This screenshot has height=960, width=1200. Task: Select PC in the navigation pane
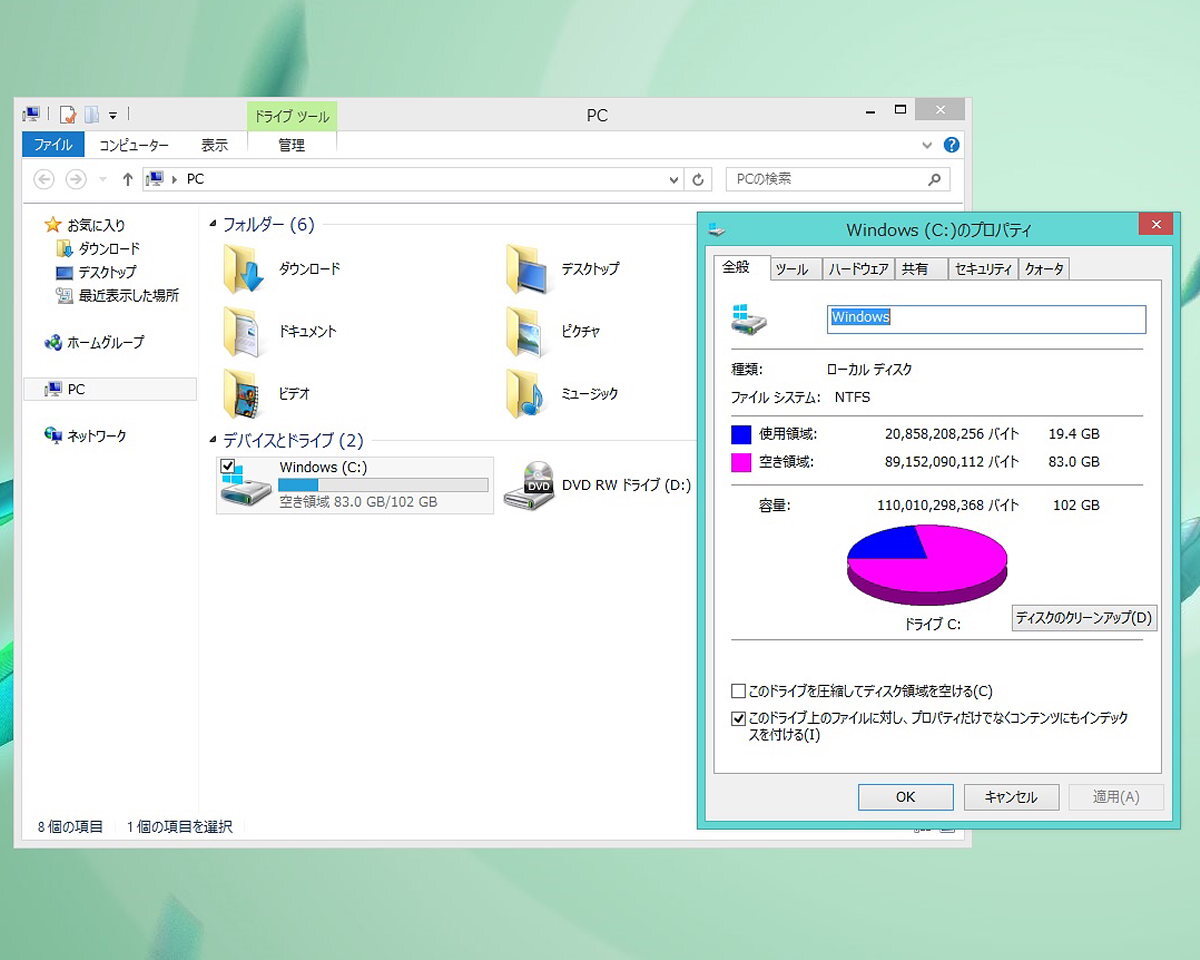110,389
